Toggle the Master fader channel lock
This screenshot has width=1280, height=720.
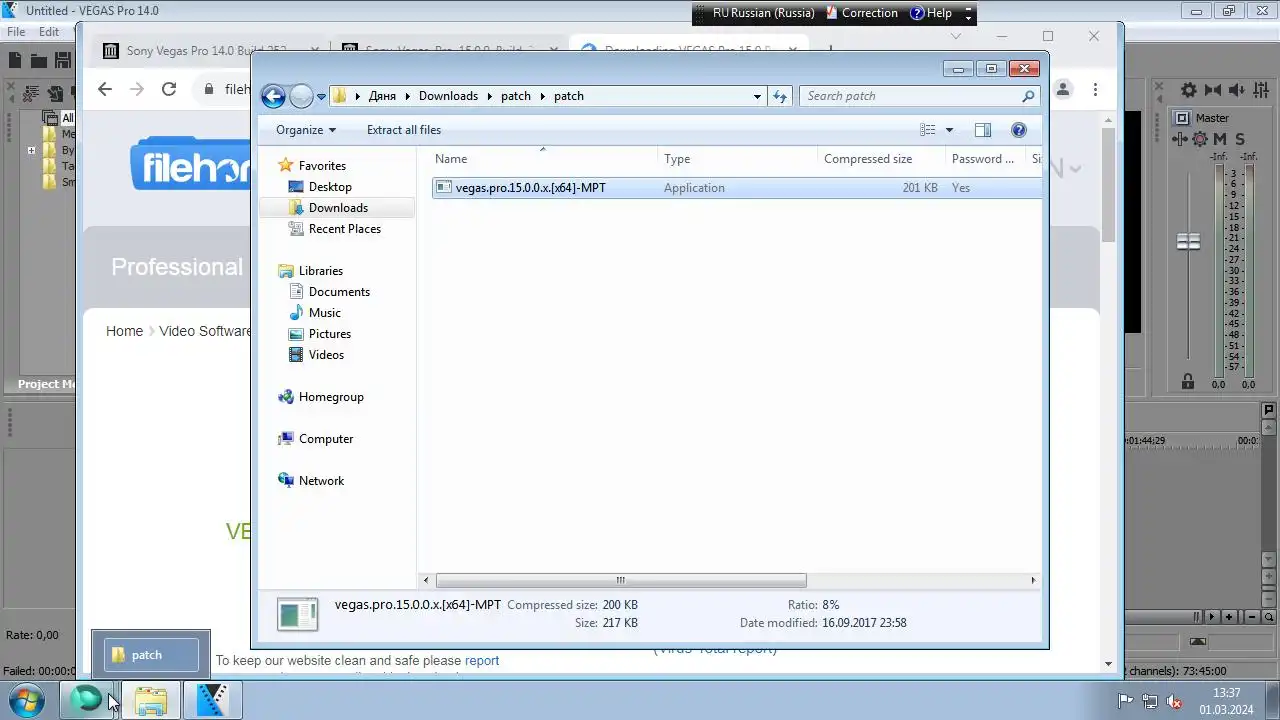point(1188,382)
